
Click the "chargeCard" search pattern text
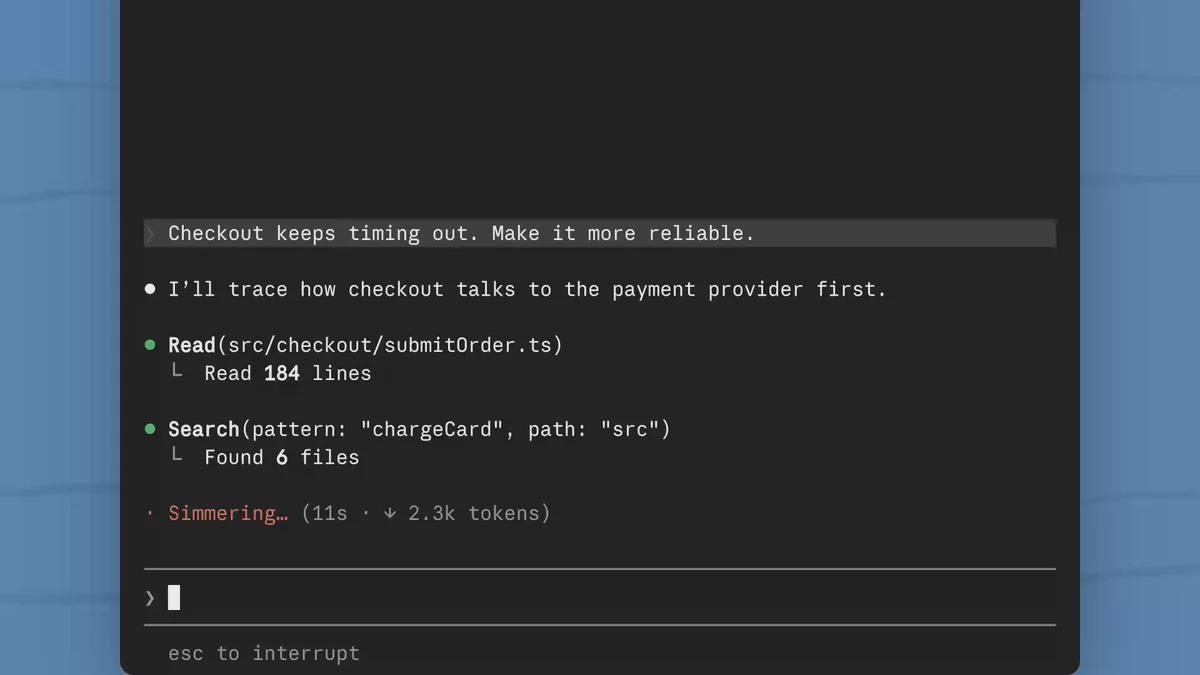click(432, 429)
